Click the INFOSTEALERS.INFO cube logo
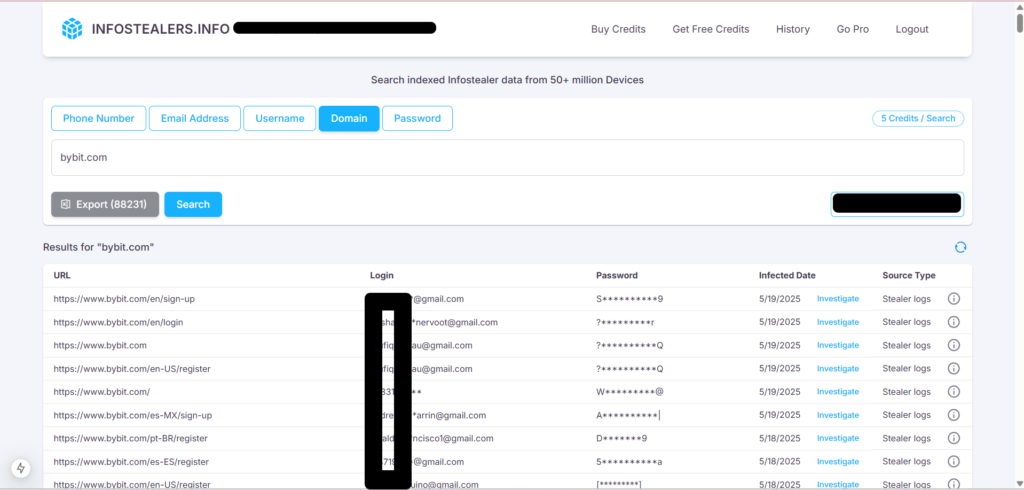 click(72, 29)
